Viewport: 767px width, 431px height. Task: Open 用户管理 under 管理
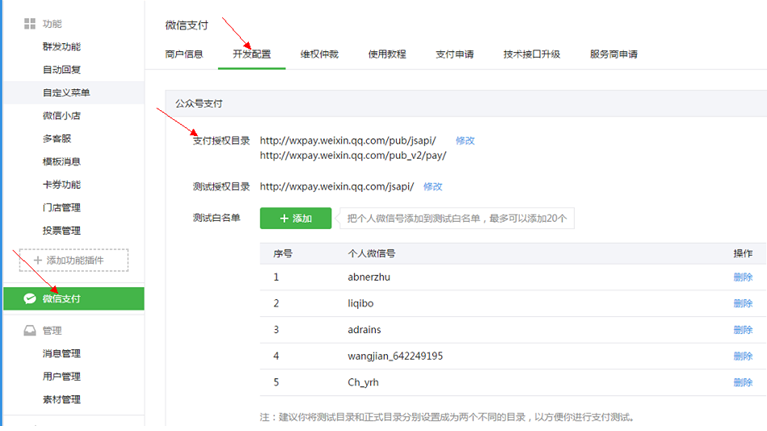click(x=62, y=376)
